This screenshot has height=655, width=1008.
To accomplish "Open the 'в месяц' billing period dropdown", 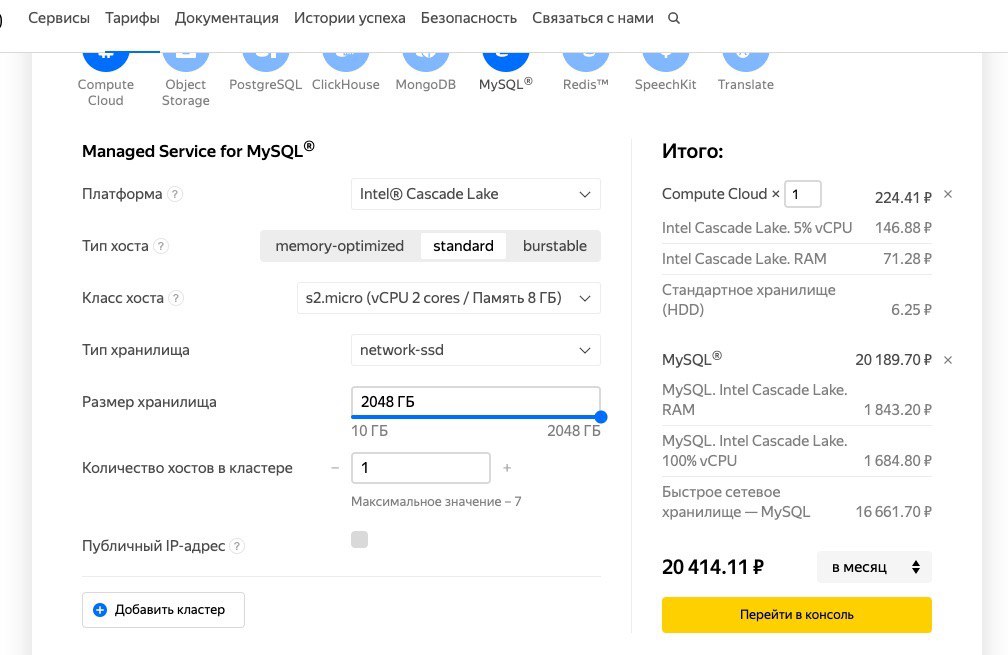I will (x=874, y=567).
